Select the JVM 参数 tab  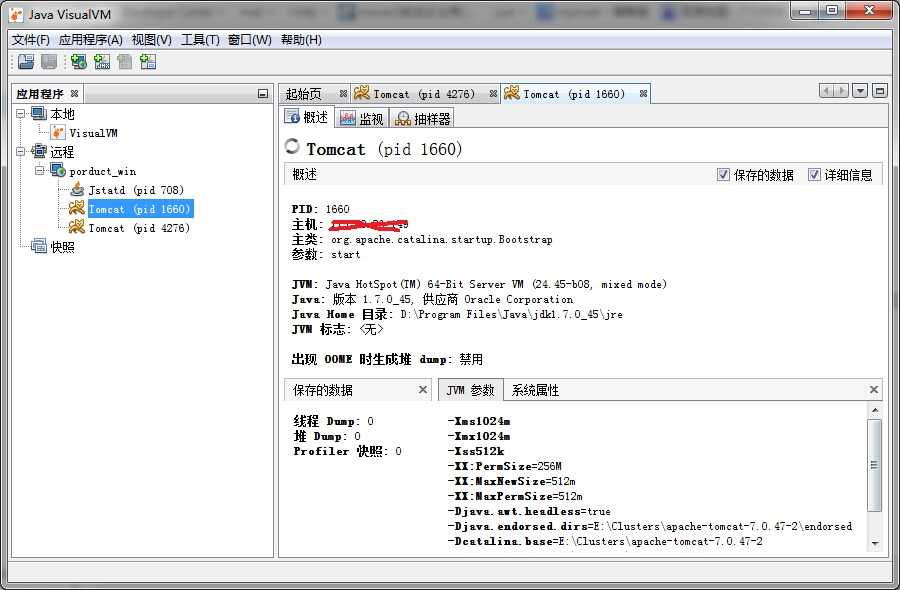[471, 390]
